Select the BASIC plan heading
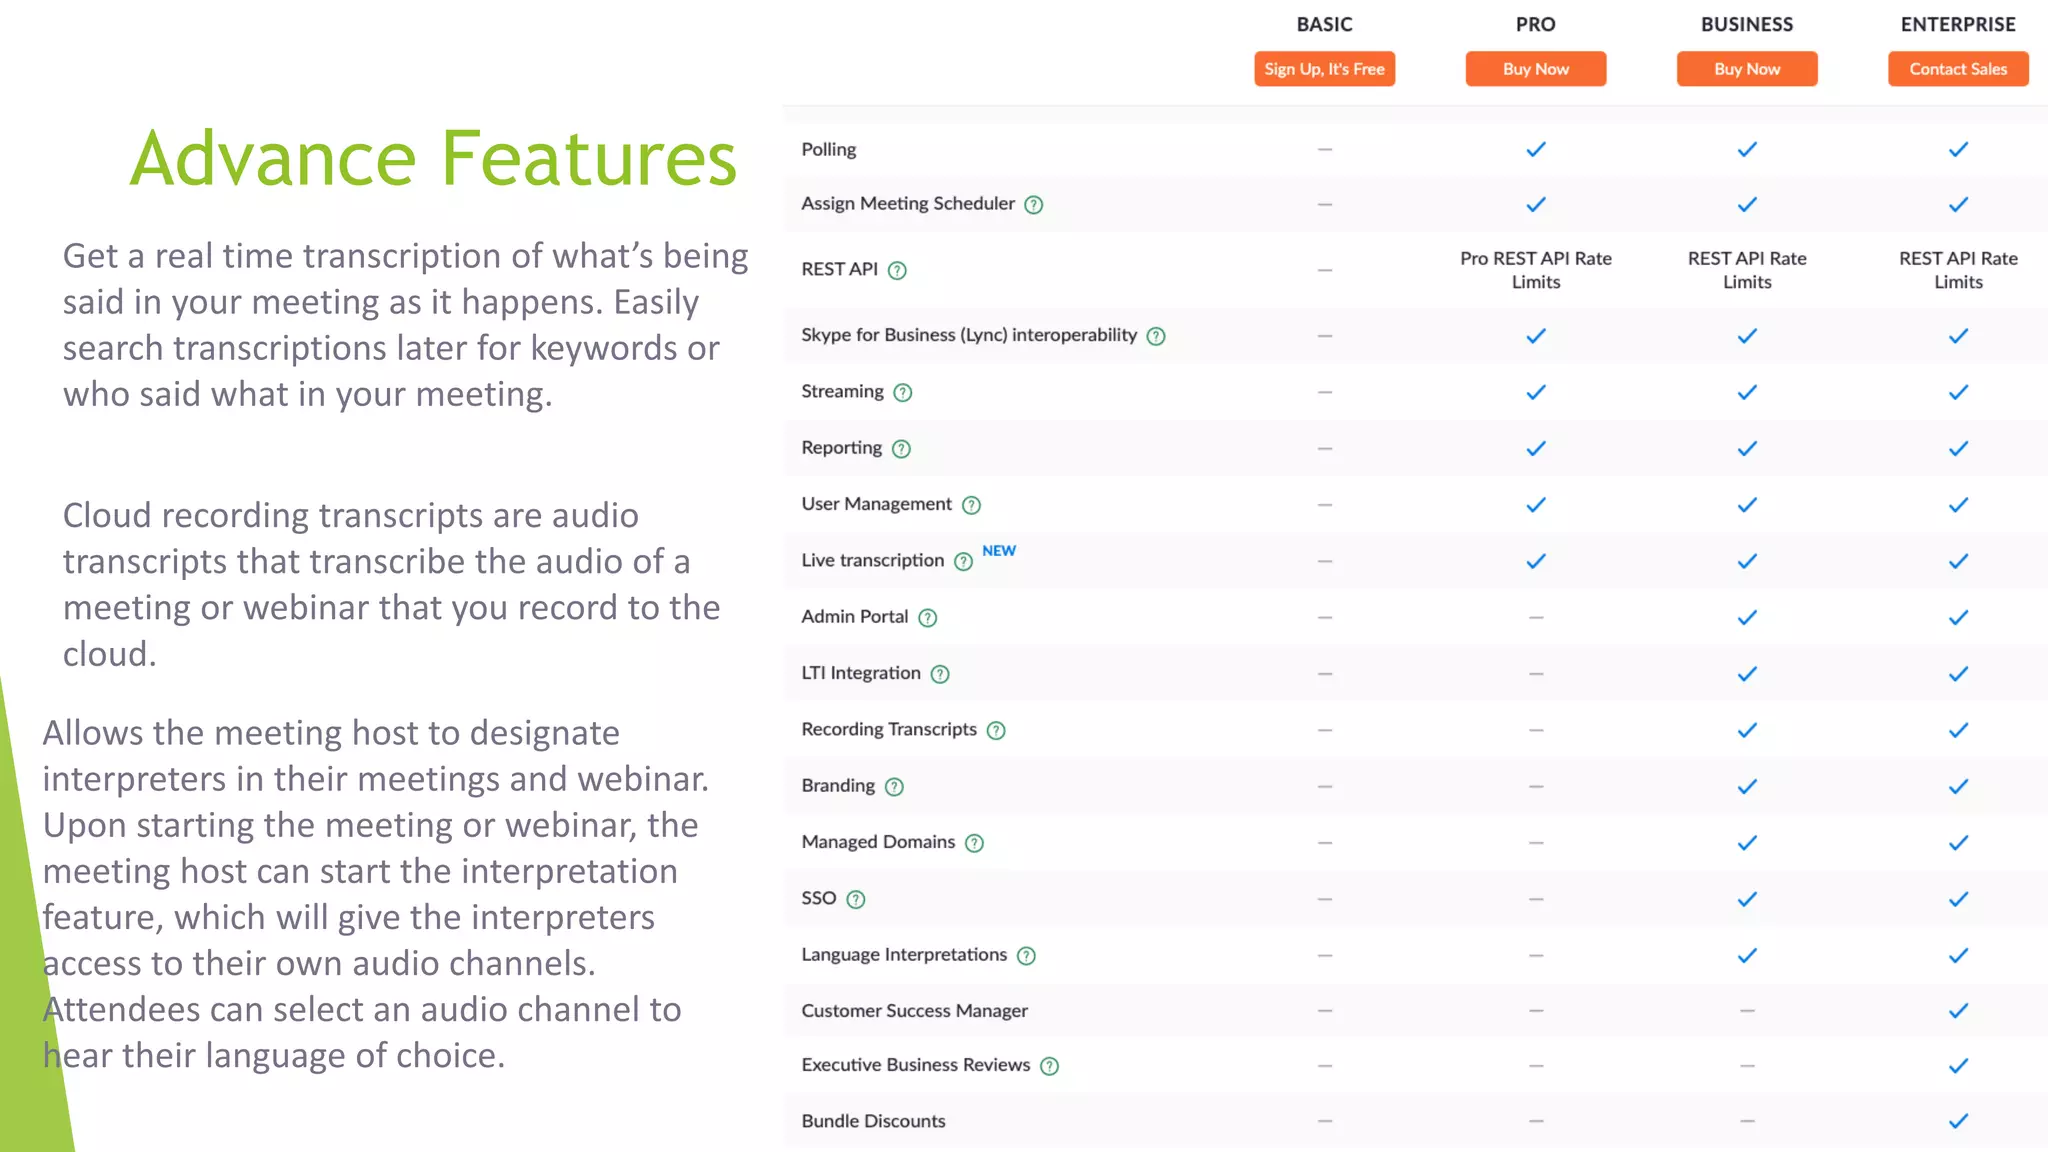 [x=1324, y=24]
